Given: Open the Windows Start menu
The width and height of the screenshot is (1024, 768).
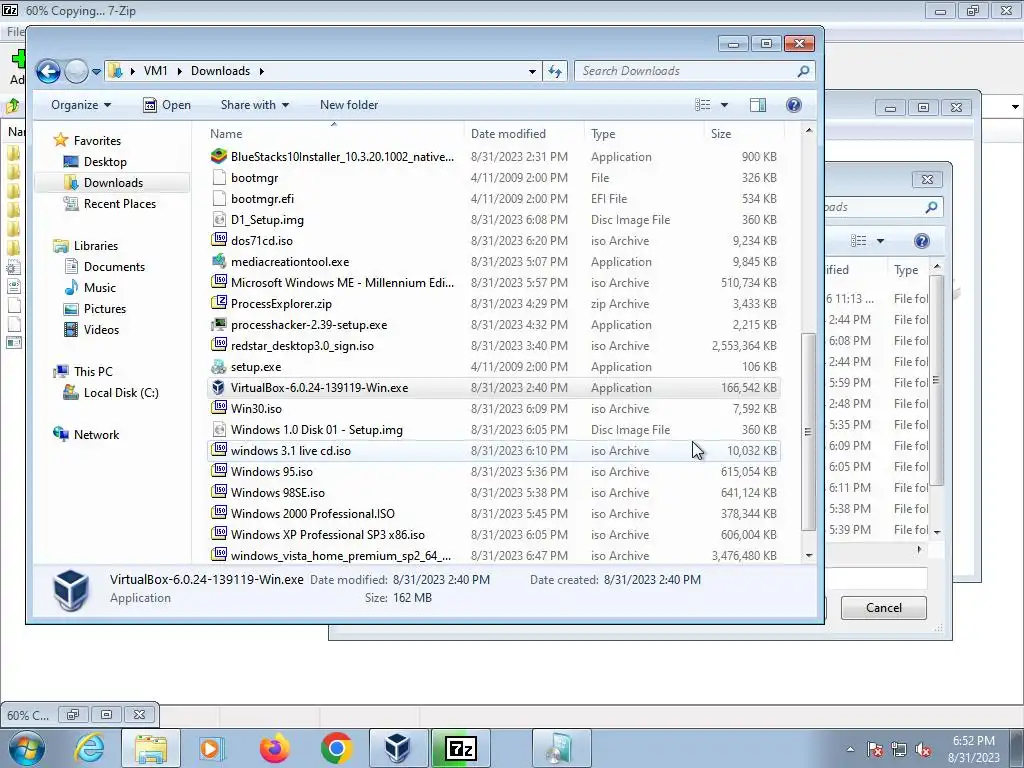Looking at the screenshot, I should [x=25, y=748].
